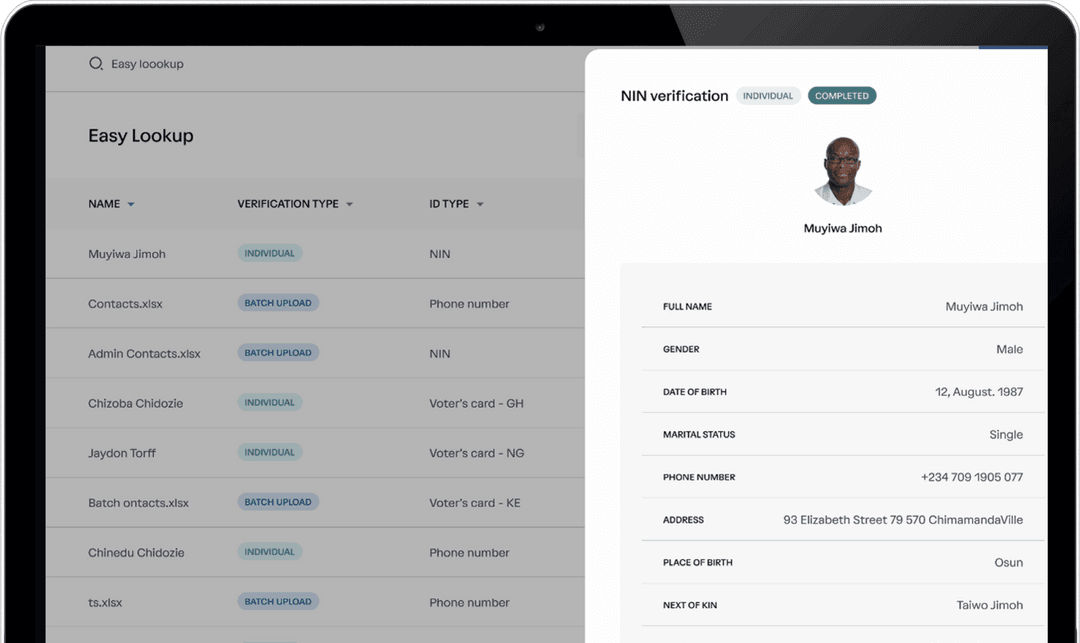Click the INDIVIDUAL badge beside NIN verification
The height and width of the screenshot is (643, 1080).
point(768,95)
